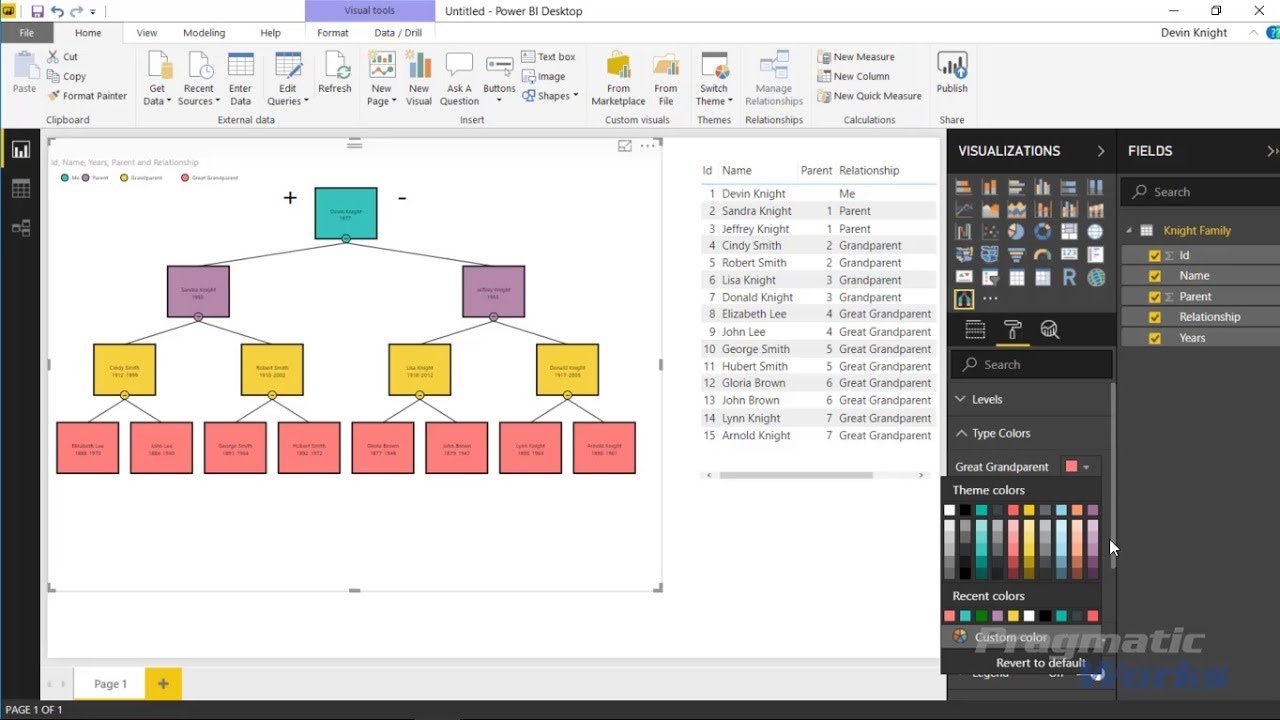This screenshot has height=720, width=1280.
Task: Open the Data / Drill tab
Action: tap(398, 33)
